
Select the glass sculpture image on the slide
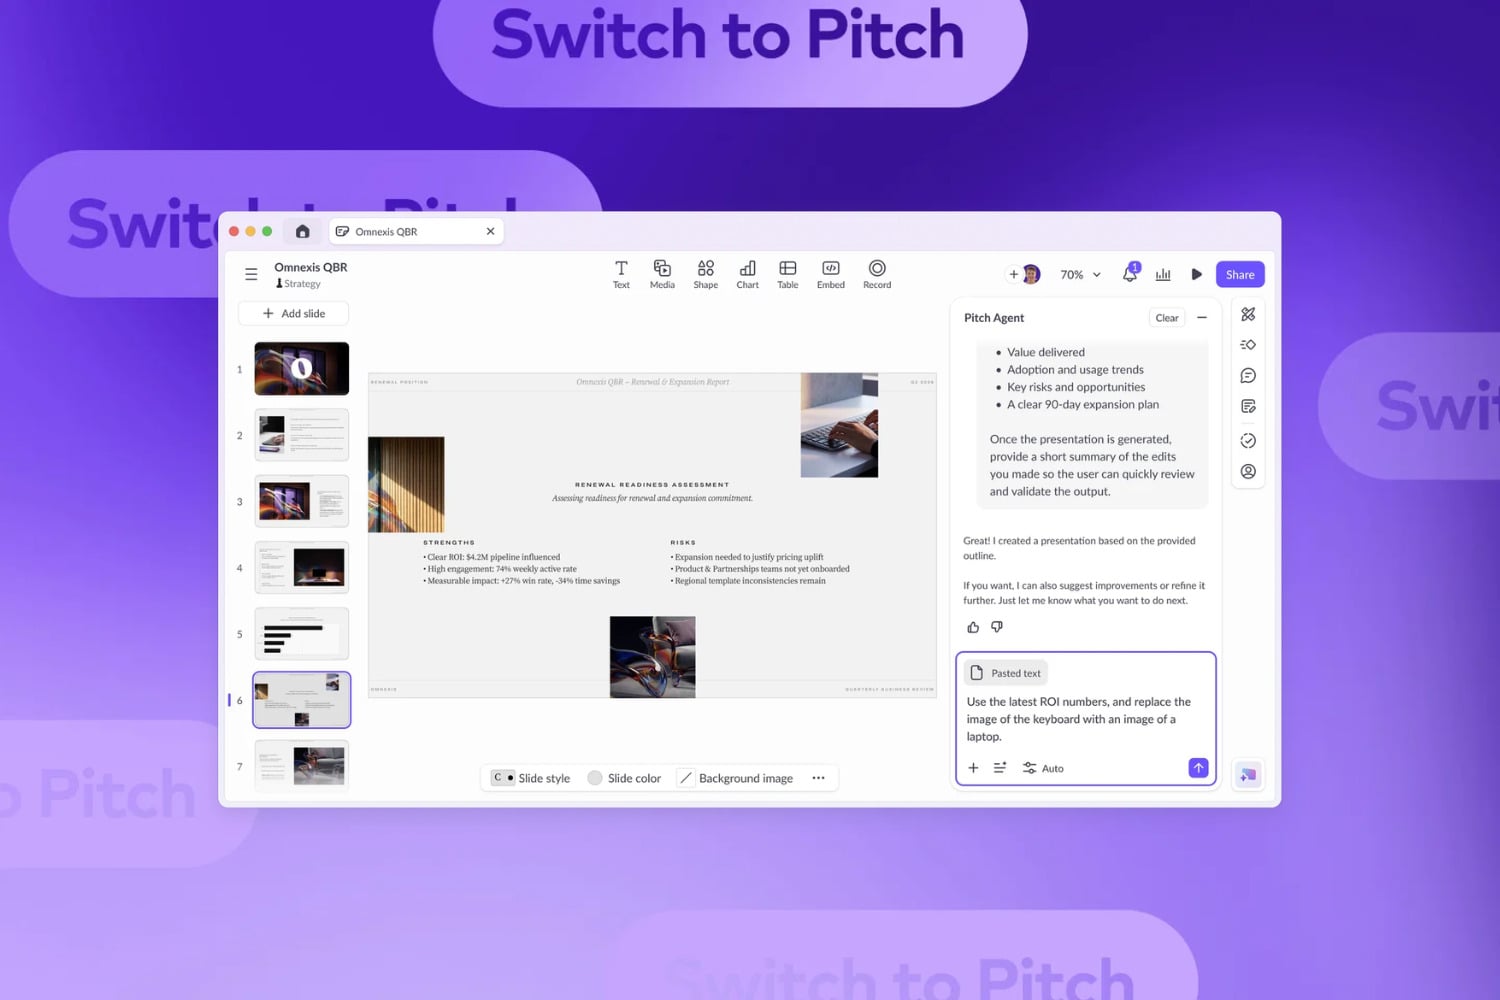click(x=652, y=657)
